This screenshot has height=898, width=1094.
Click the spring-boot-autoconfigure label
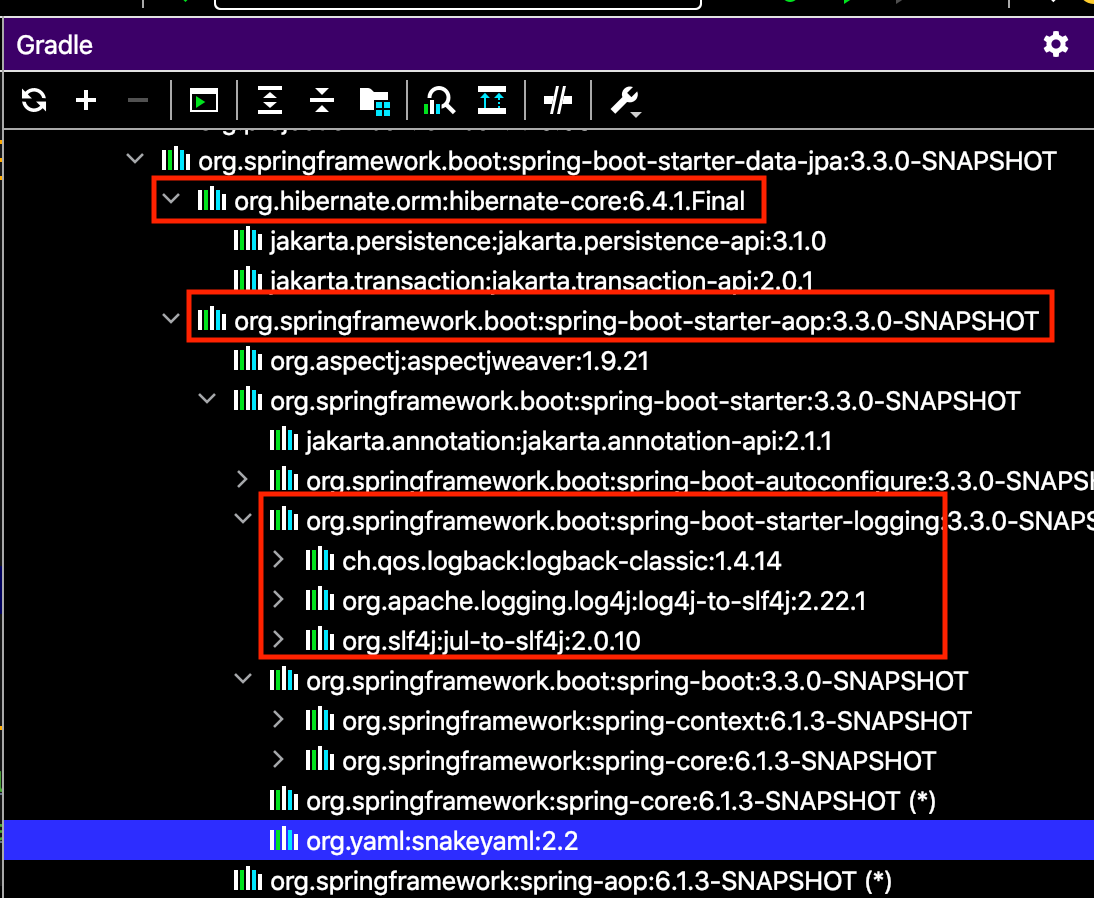tap(700, 481)
